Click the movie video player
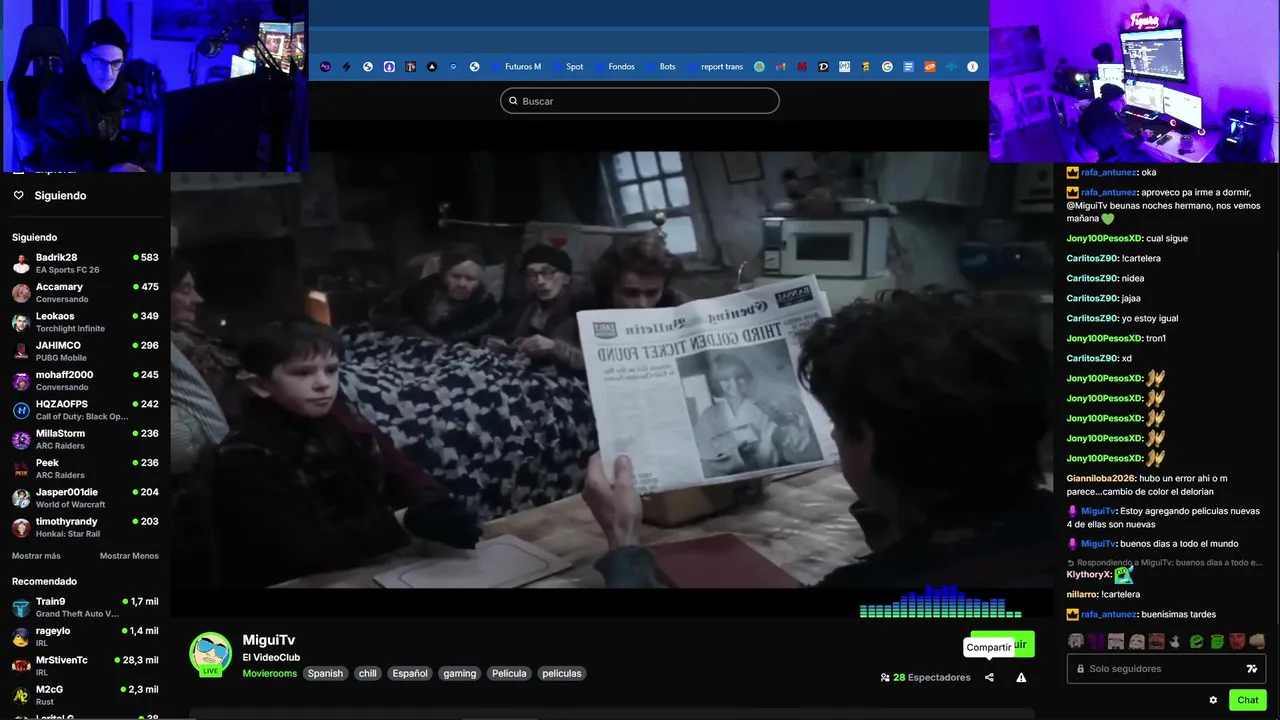The width and height of the screenshot is (1280, 720). (611, 370)
